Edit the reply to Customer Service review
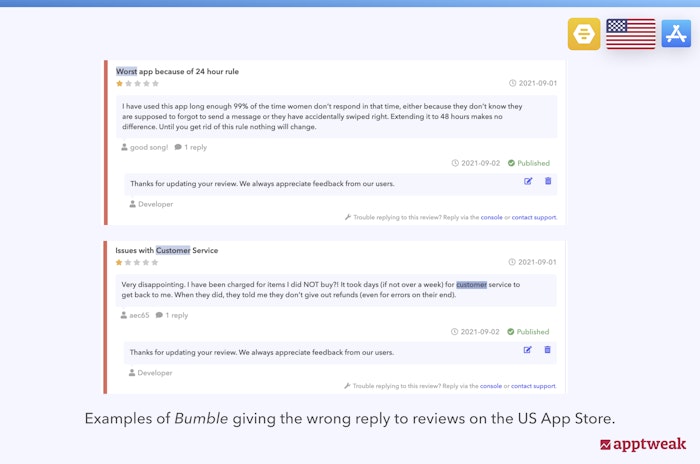Image resolution: width=700 pixels, height=464 pixels. (x=528, y=350)
